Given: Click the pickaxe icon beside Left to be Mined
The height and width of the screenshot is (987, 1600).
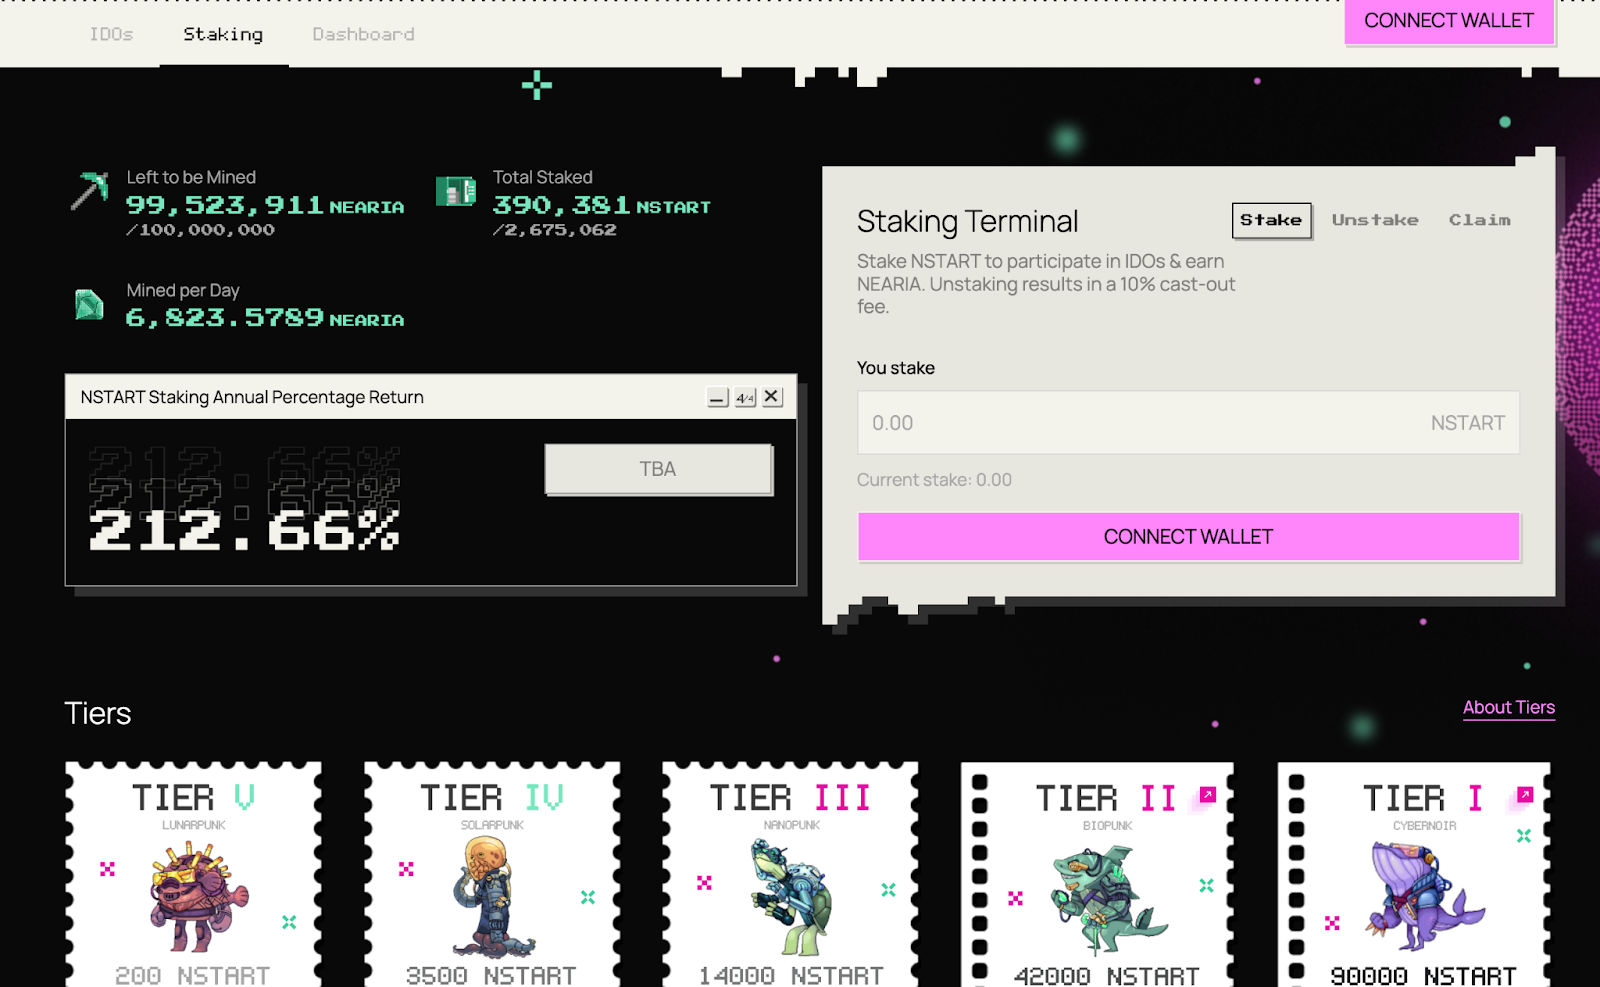Looking at the screenshot, I should click(x=89, y=191).
